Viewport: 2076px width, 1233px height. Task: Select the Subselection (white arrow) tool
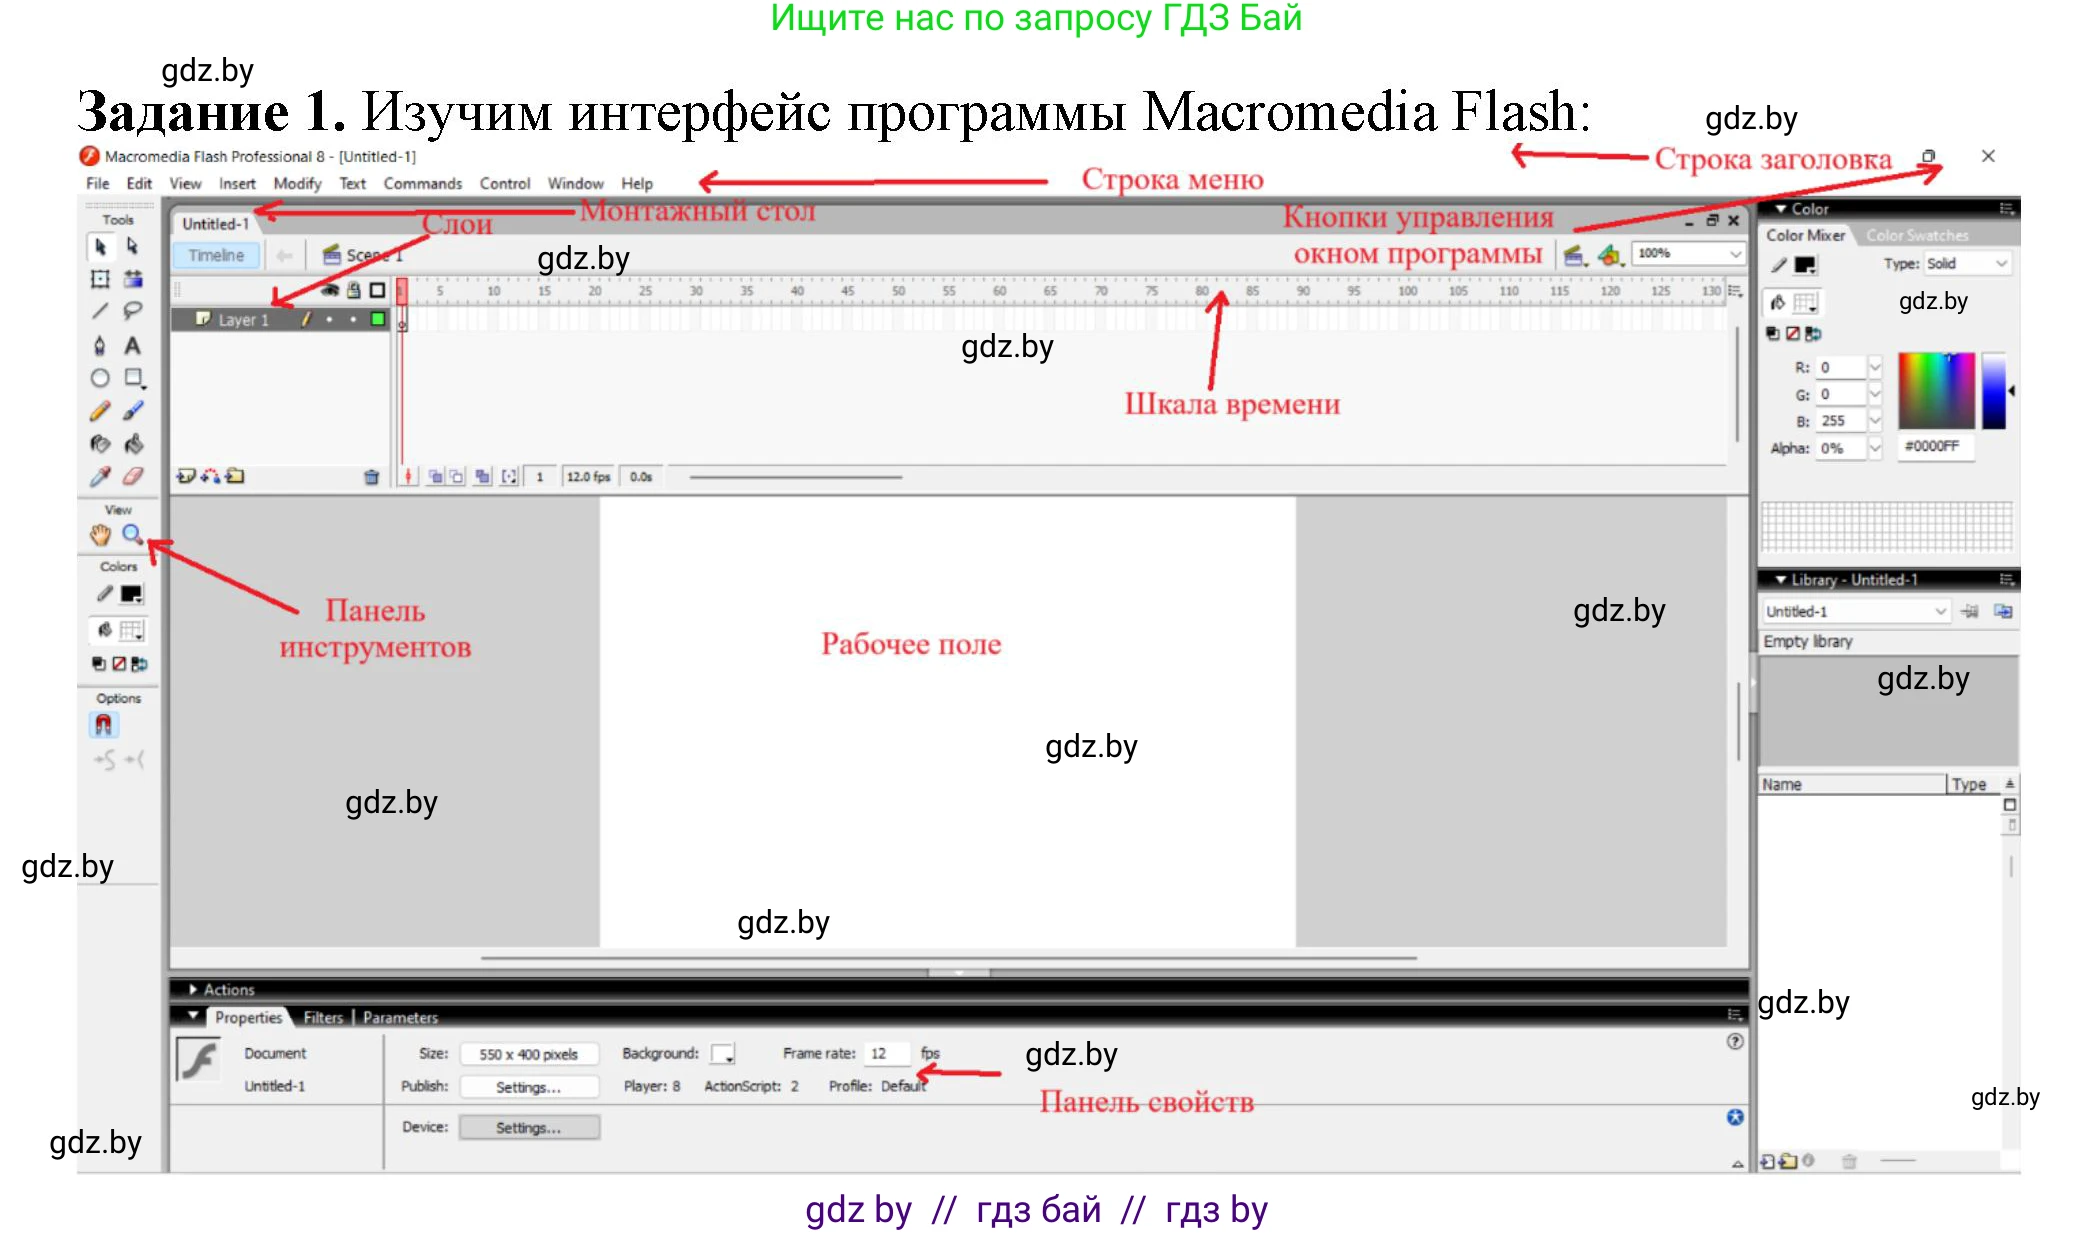point(133,244)
